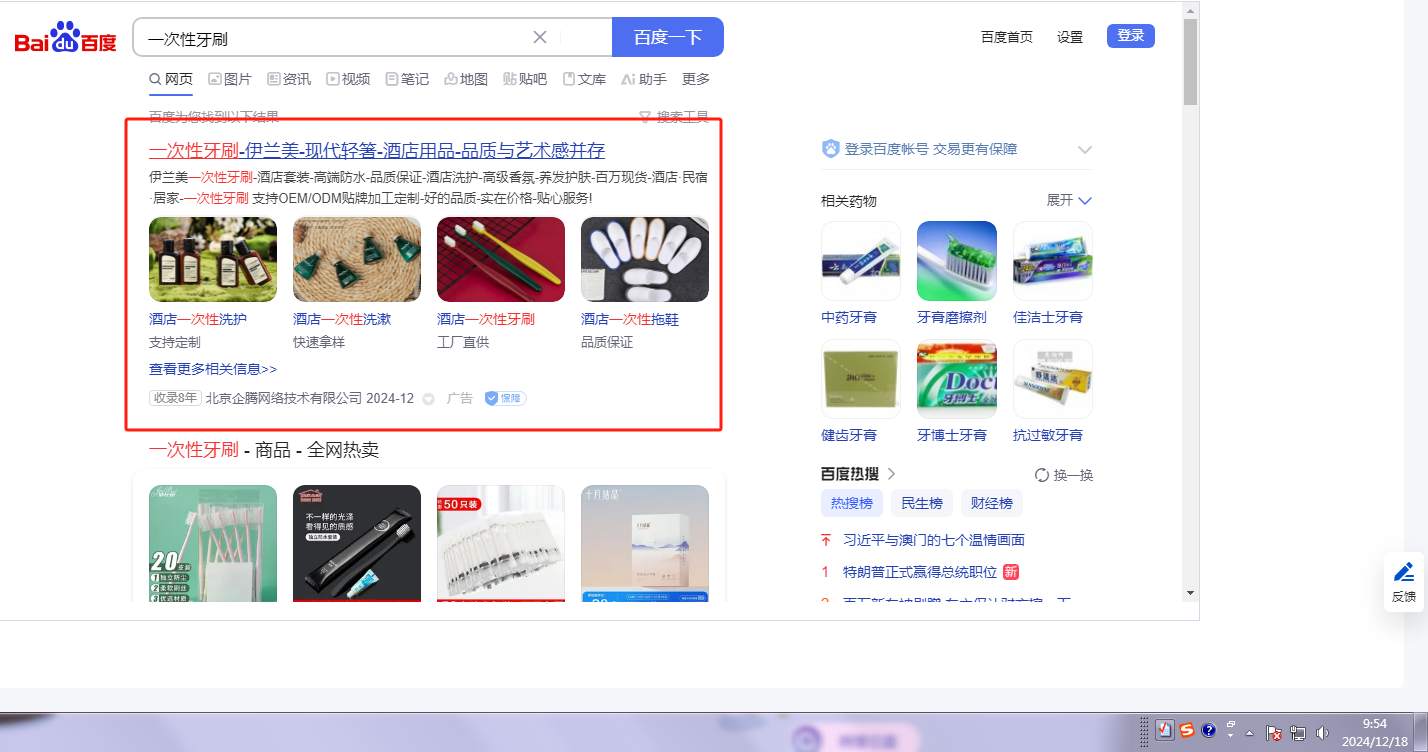Switch to the 财经榜 tab

[x=992, y=503]
